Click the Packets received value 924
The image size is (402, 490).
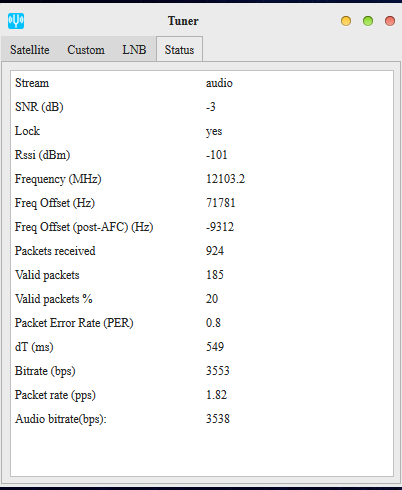215,251
